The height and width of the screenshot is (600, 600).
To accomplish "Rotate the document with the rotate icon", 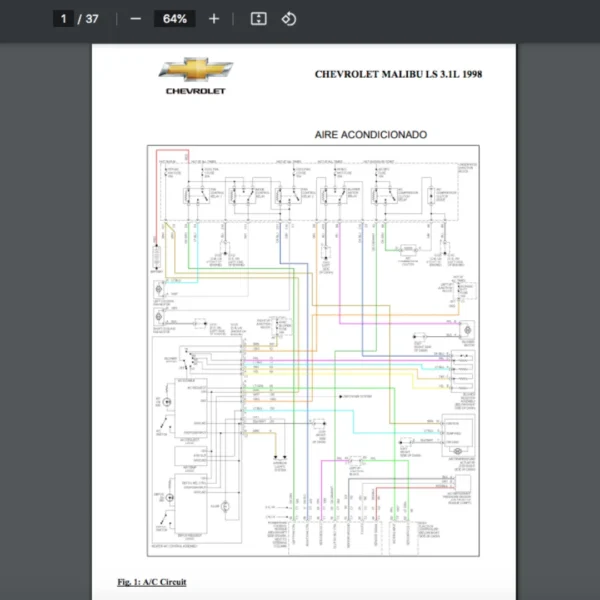I will [x=288, y=19].
